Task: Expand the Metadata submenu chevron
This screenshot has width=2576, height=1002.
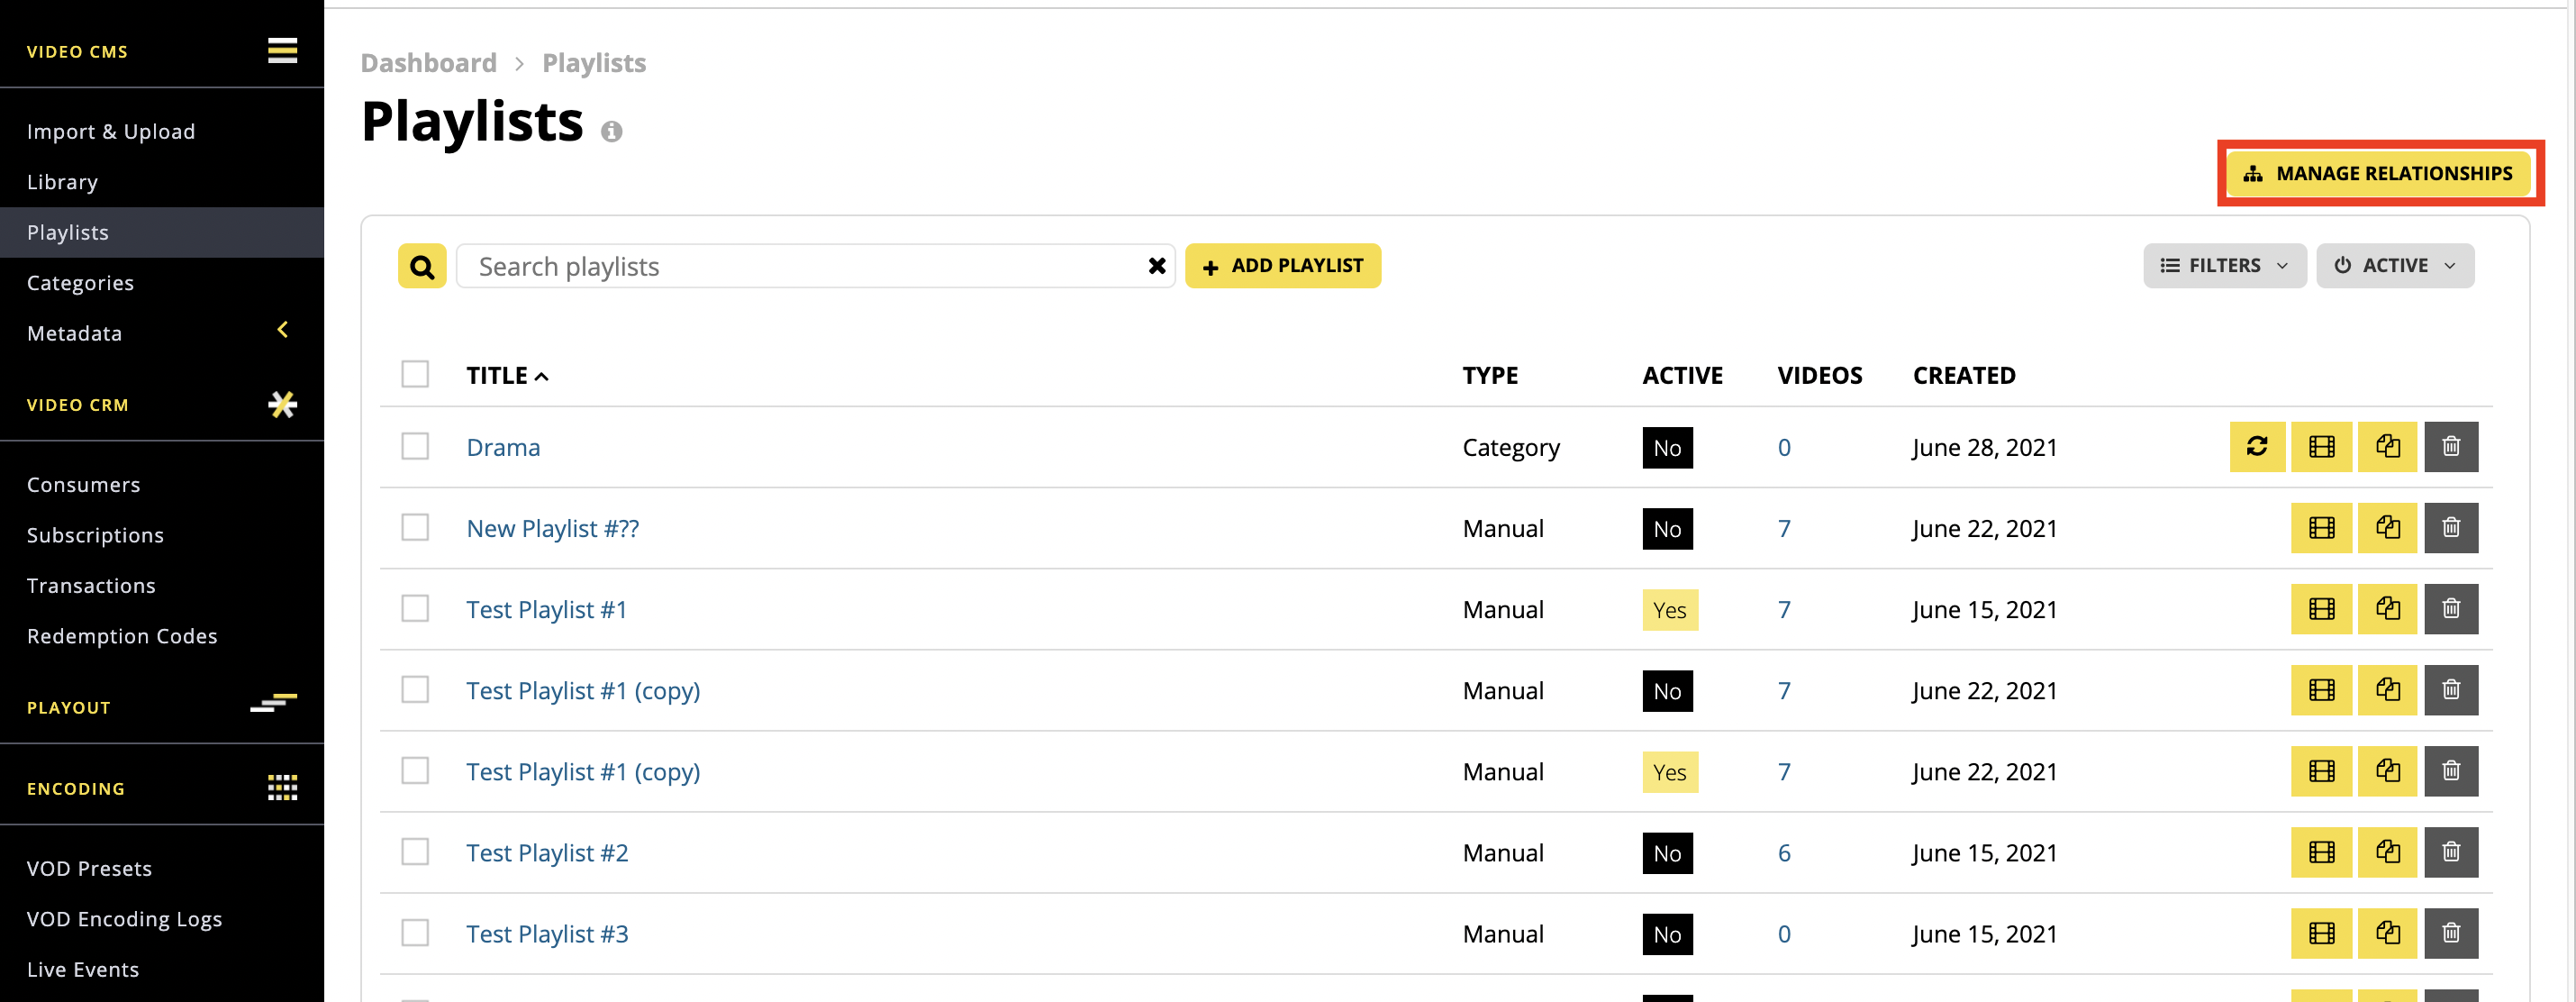Action: point(283,330)
